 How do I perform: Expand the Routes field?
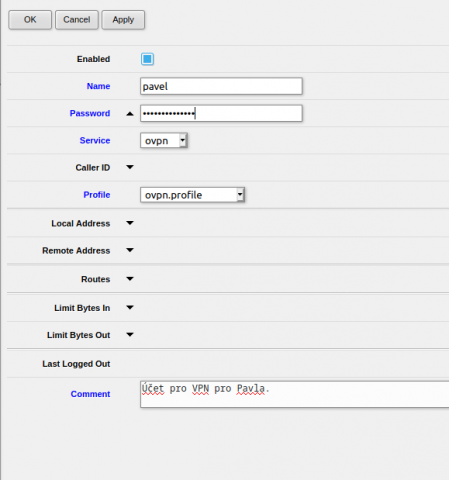pyautogui.click(x=130, y=279)
